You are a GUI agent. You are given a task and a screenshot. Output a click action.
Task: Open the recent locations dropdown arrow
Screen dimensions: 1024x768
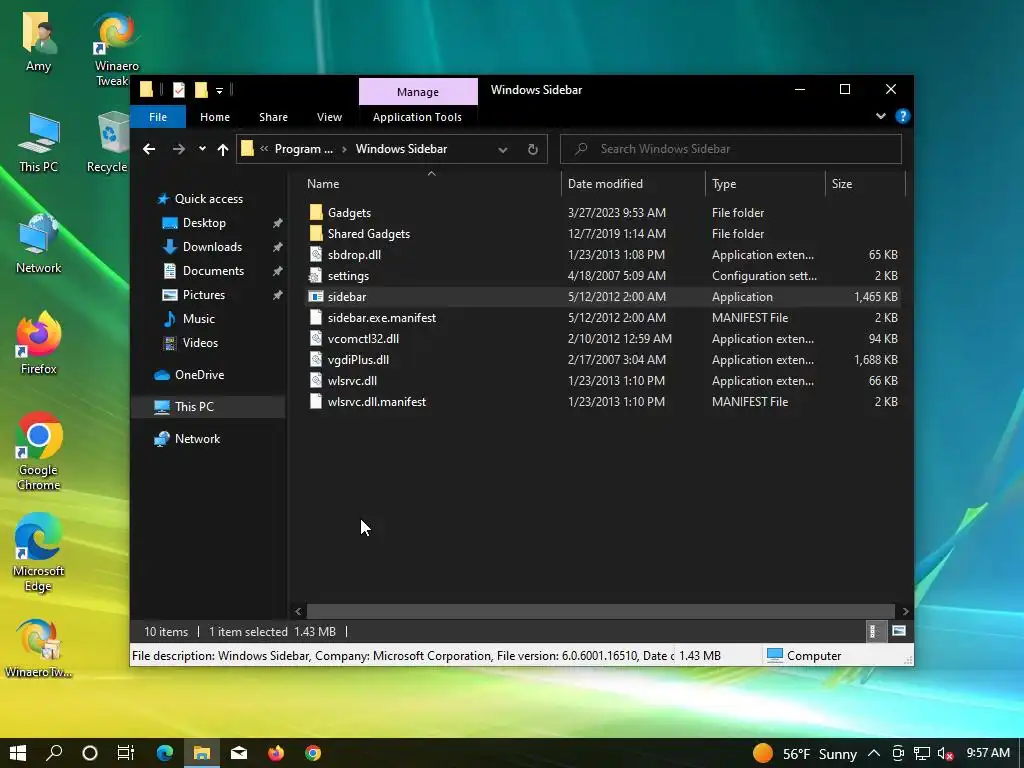point(202,149)
